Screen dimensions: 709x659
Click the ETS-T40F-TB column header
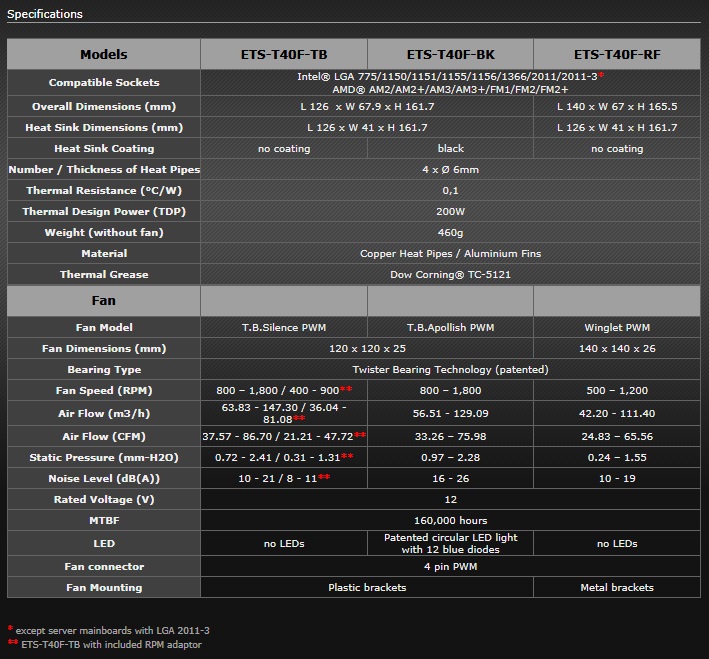[x=284, y=54]
